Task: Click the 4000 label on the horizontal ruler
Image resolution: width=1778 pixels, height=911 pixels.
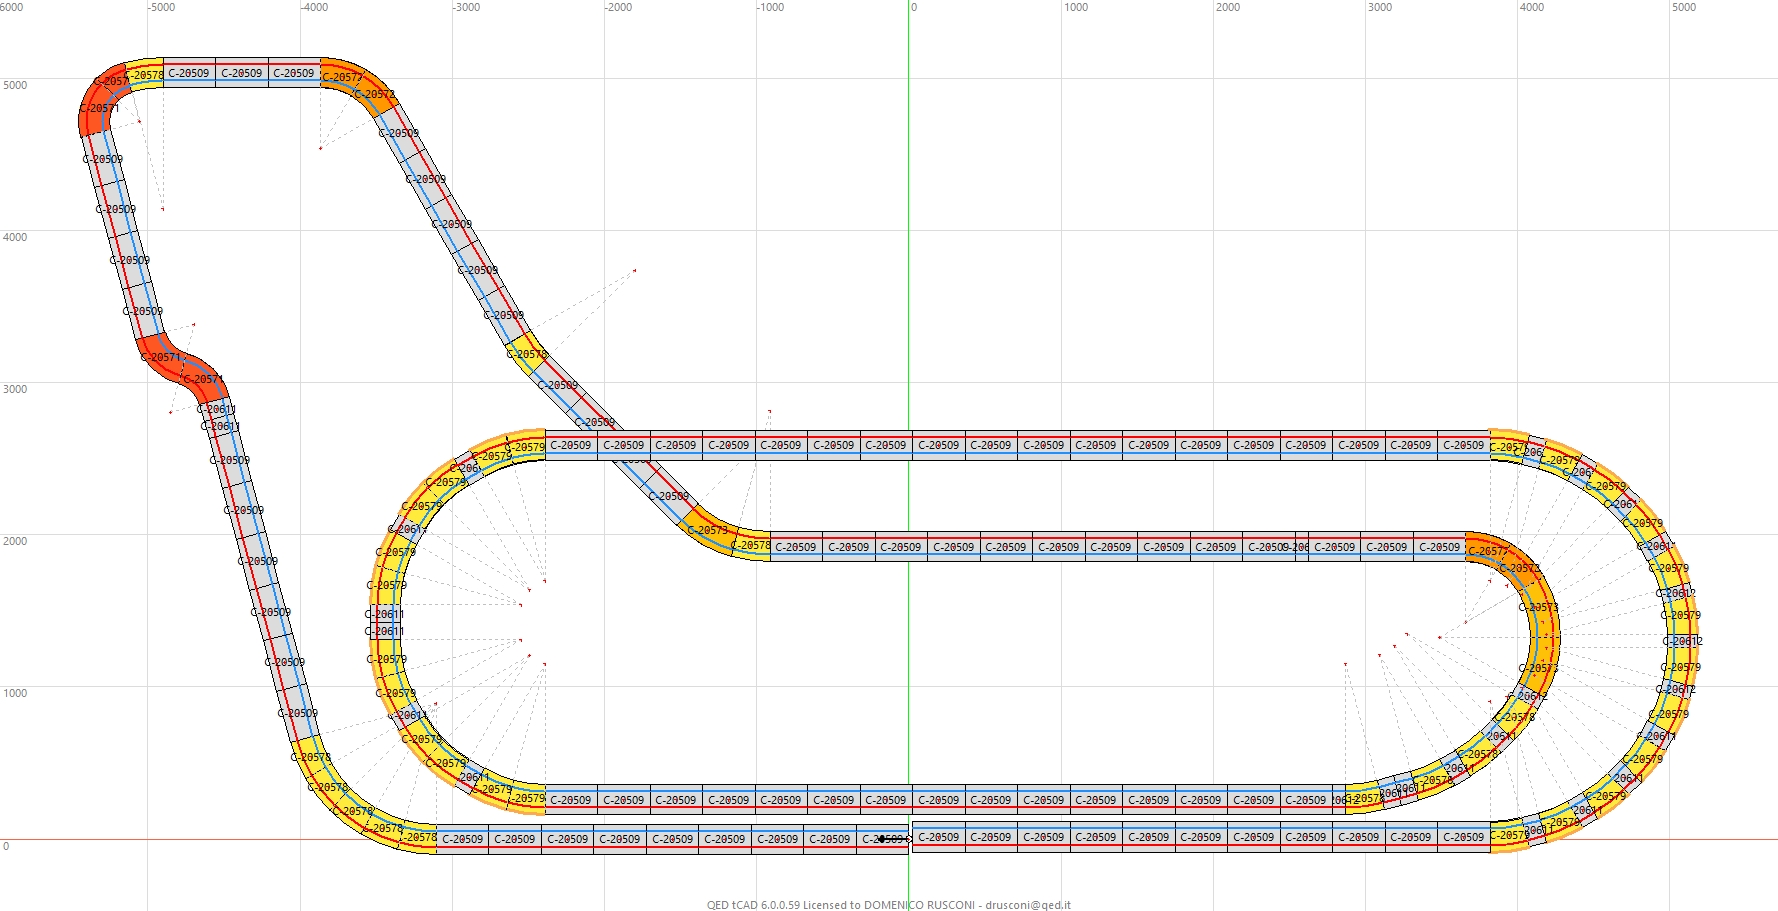Action: pyautogui.click(x=1532, y=7)
